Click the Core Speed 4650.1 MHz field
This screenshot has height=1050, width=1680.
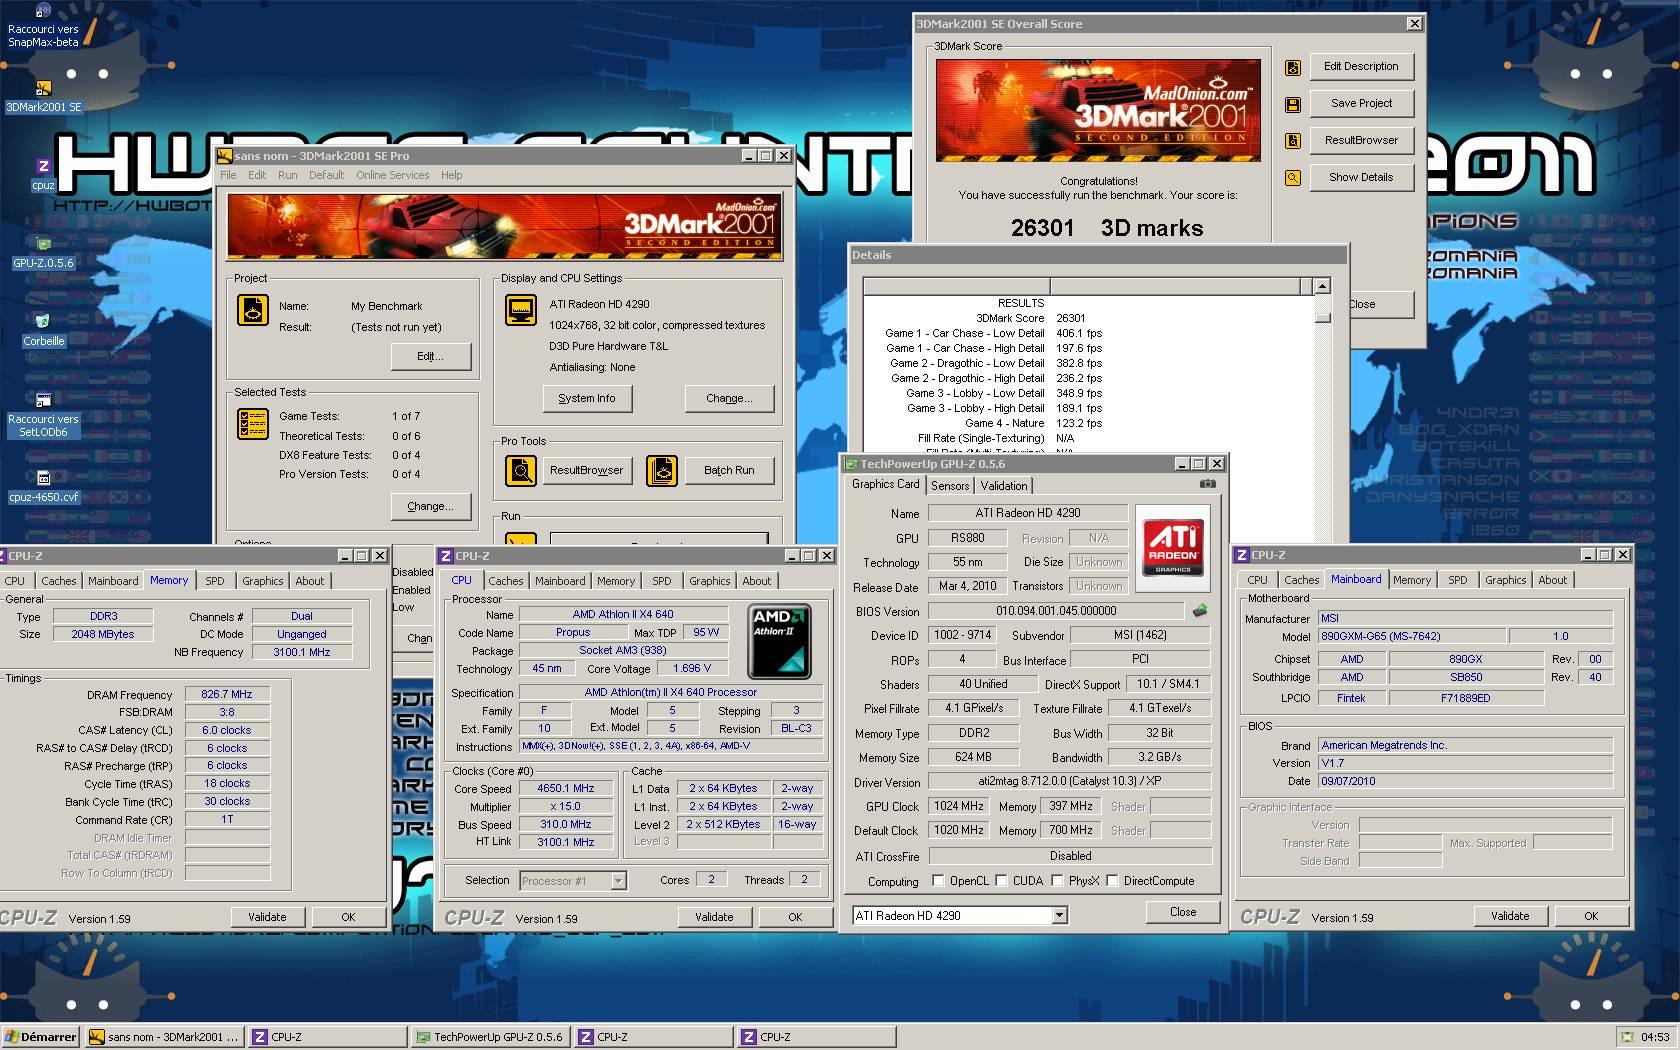point(566,789)
